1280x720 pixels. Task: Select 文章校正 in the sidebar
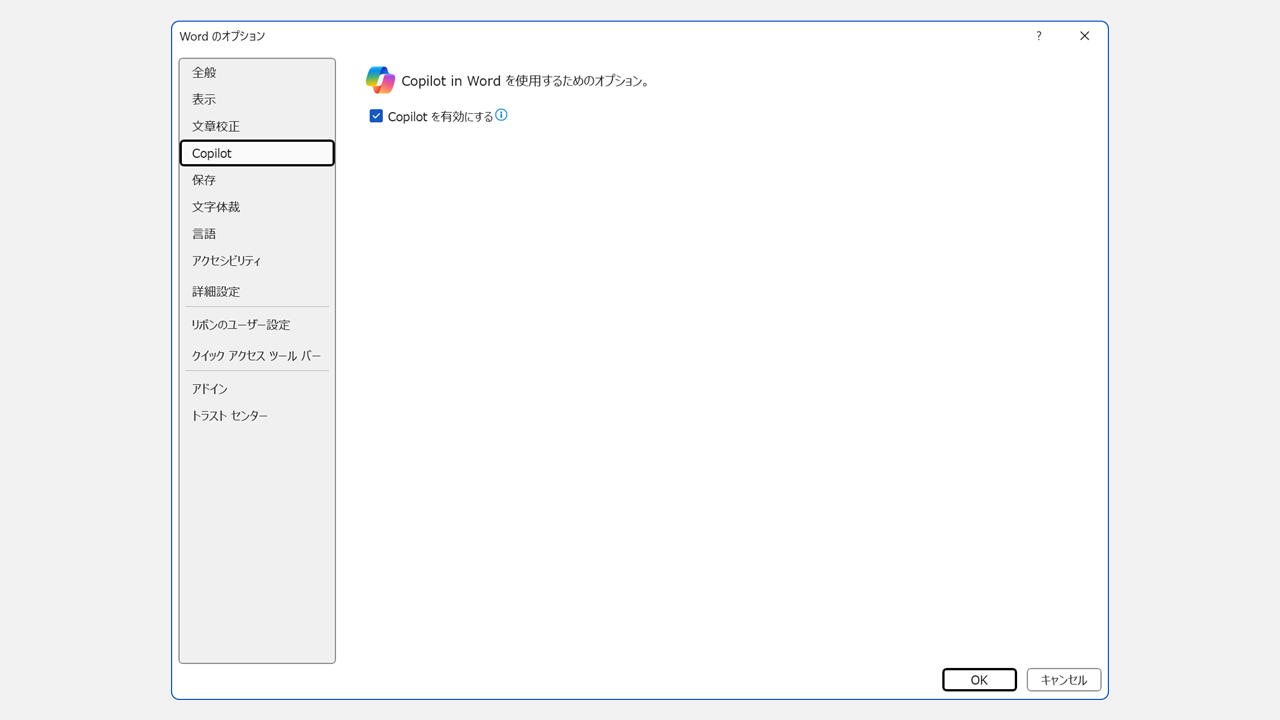(x=216, y=127)
